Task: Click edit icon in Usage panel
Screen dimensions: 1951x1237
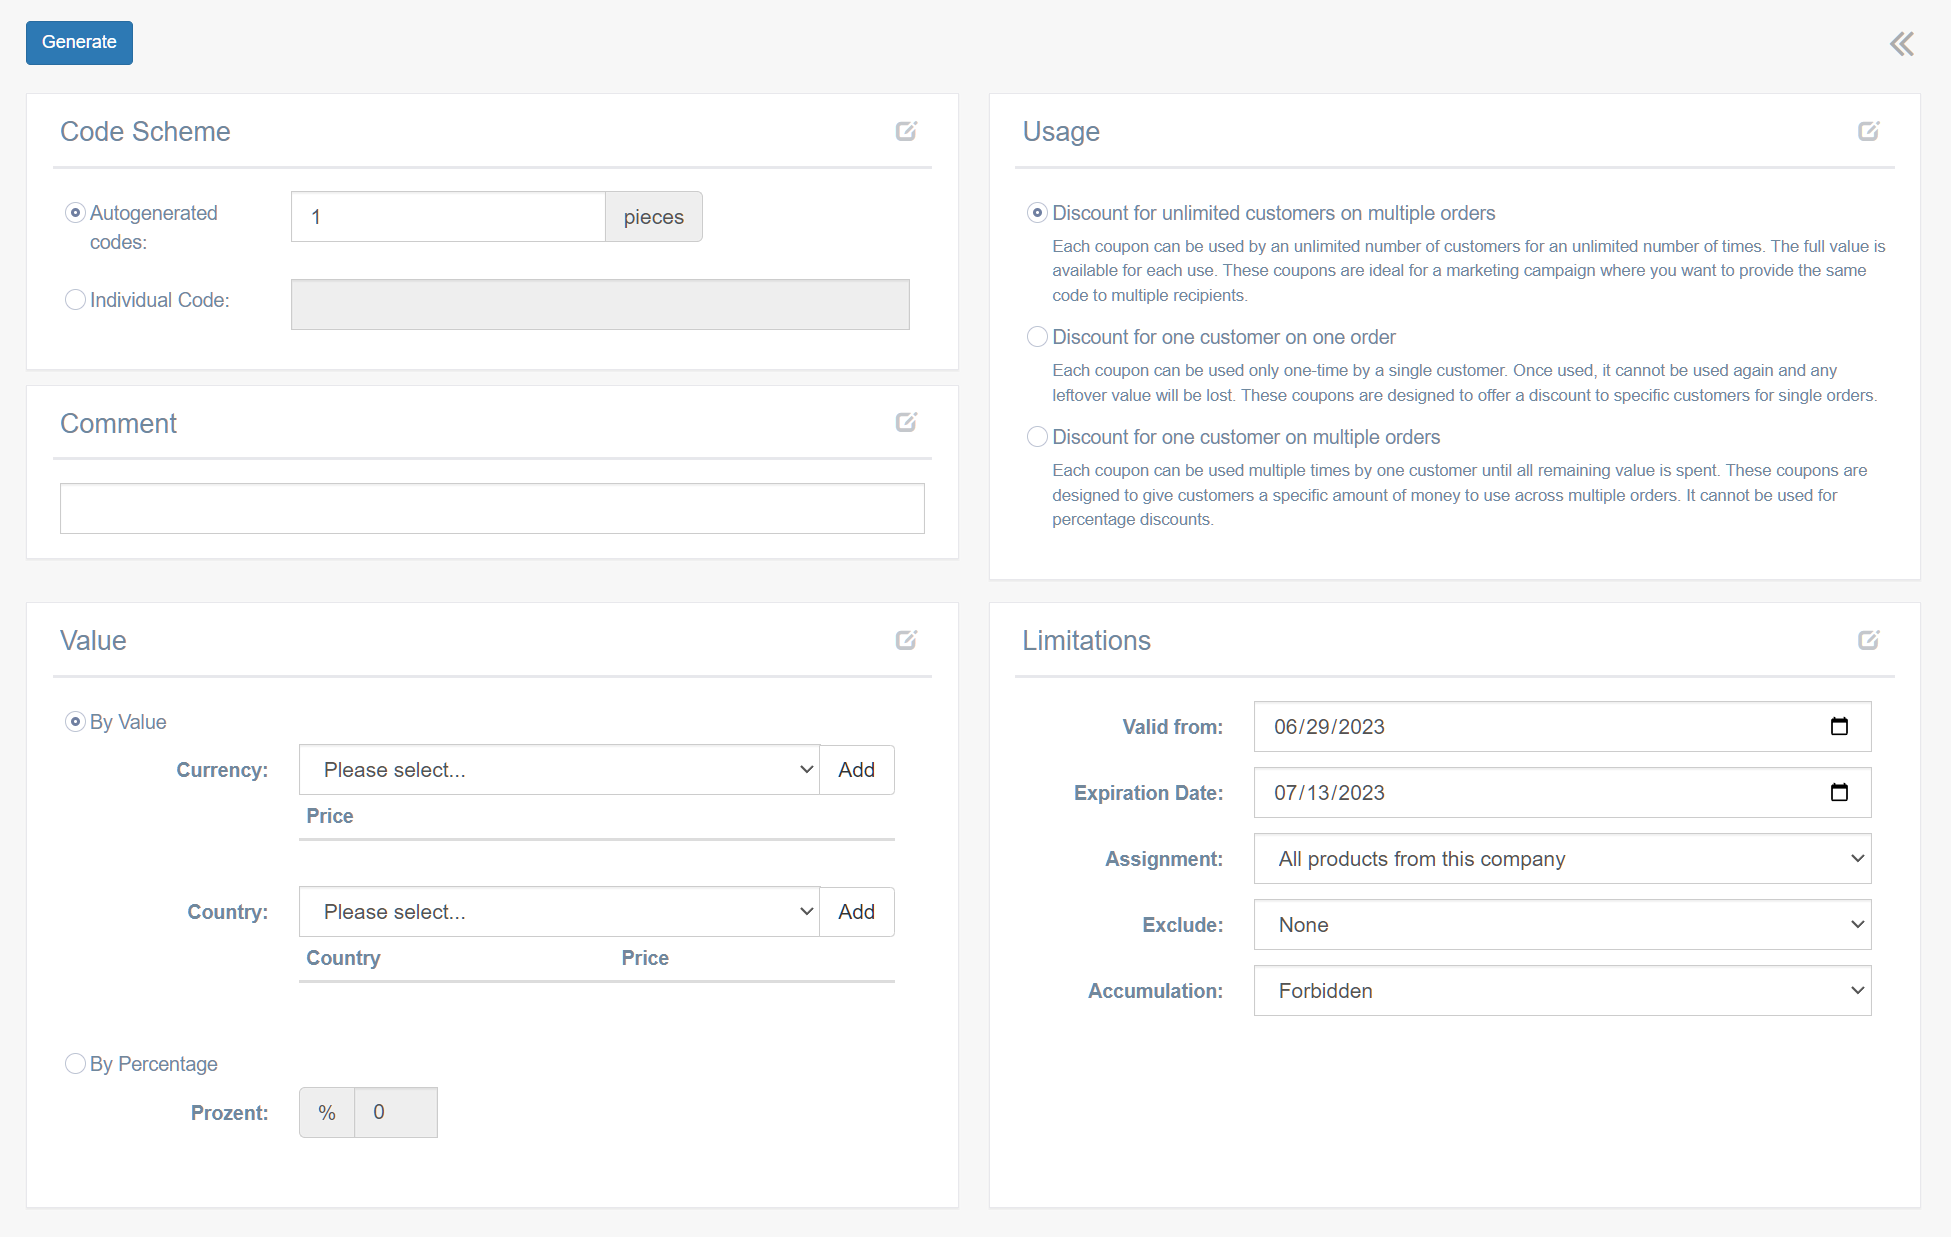Action: click(1868, 131)
